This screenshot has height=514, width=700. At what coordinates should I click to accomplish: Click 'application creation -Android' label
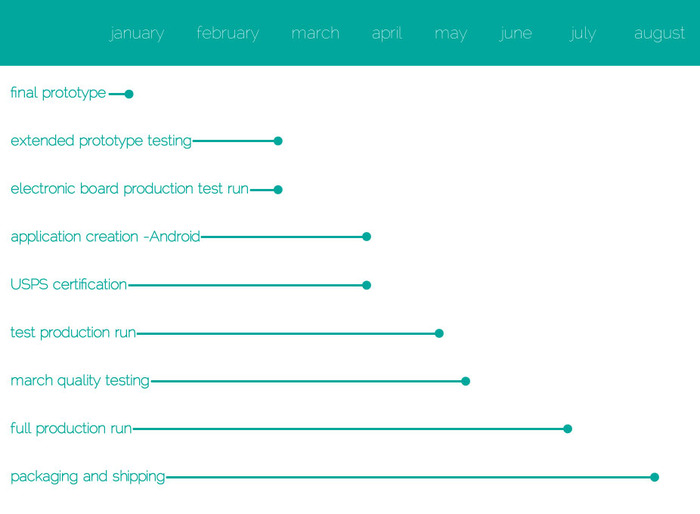[105, 237]
